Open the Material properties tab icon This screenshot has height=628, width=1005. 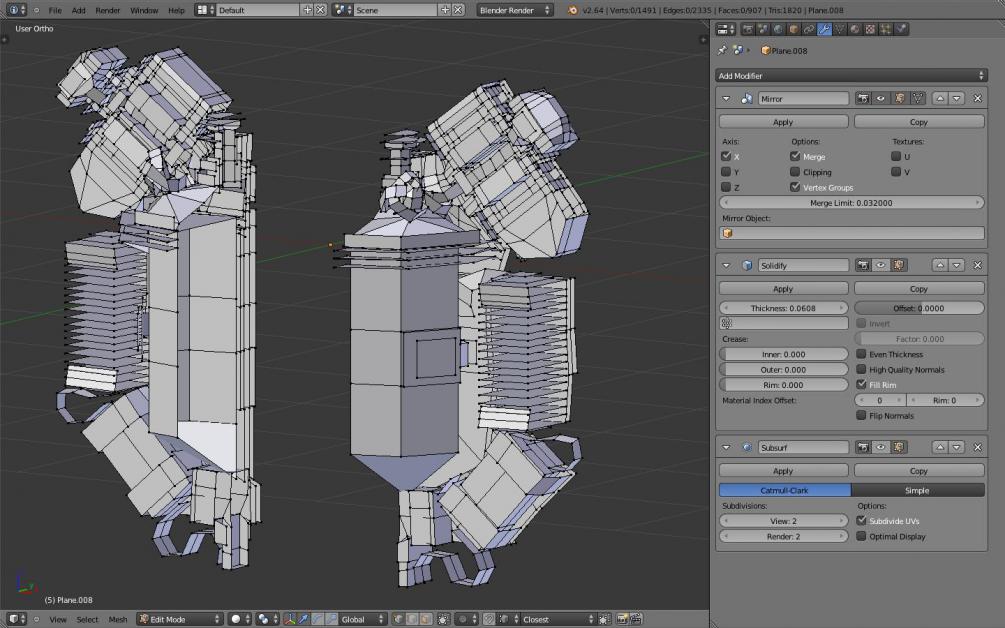[855, 29]
